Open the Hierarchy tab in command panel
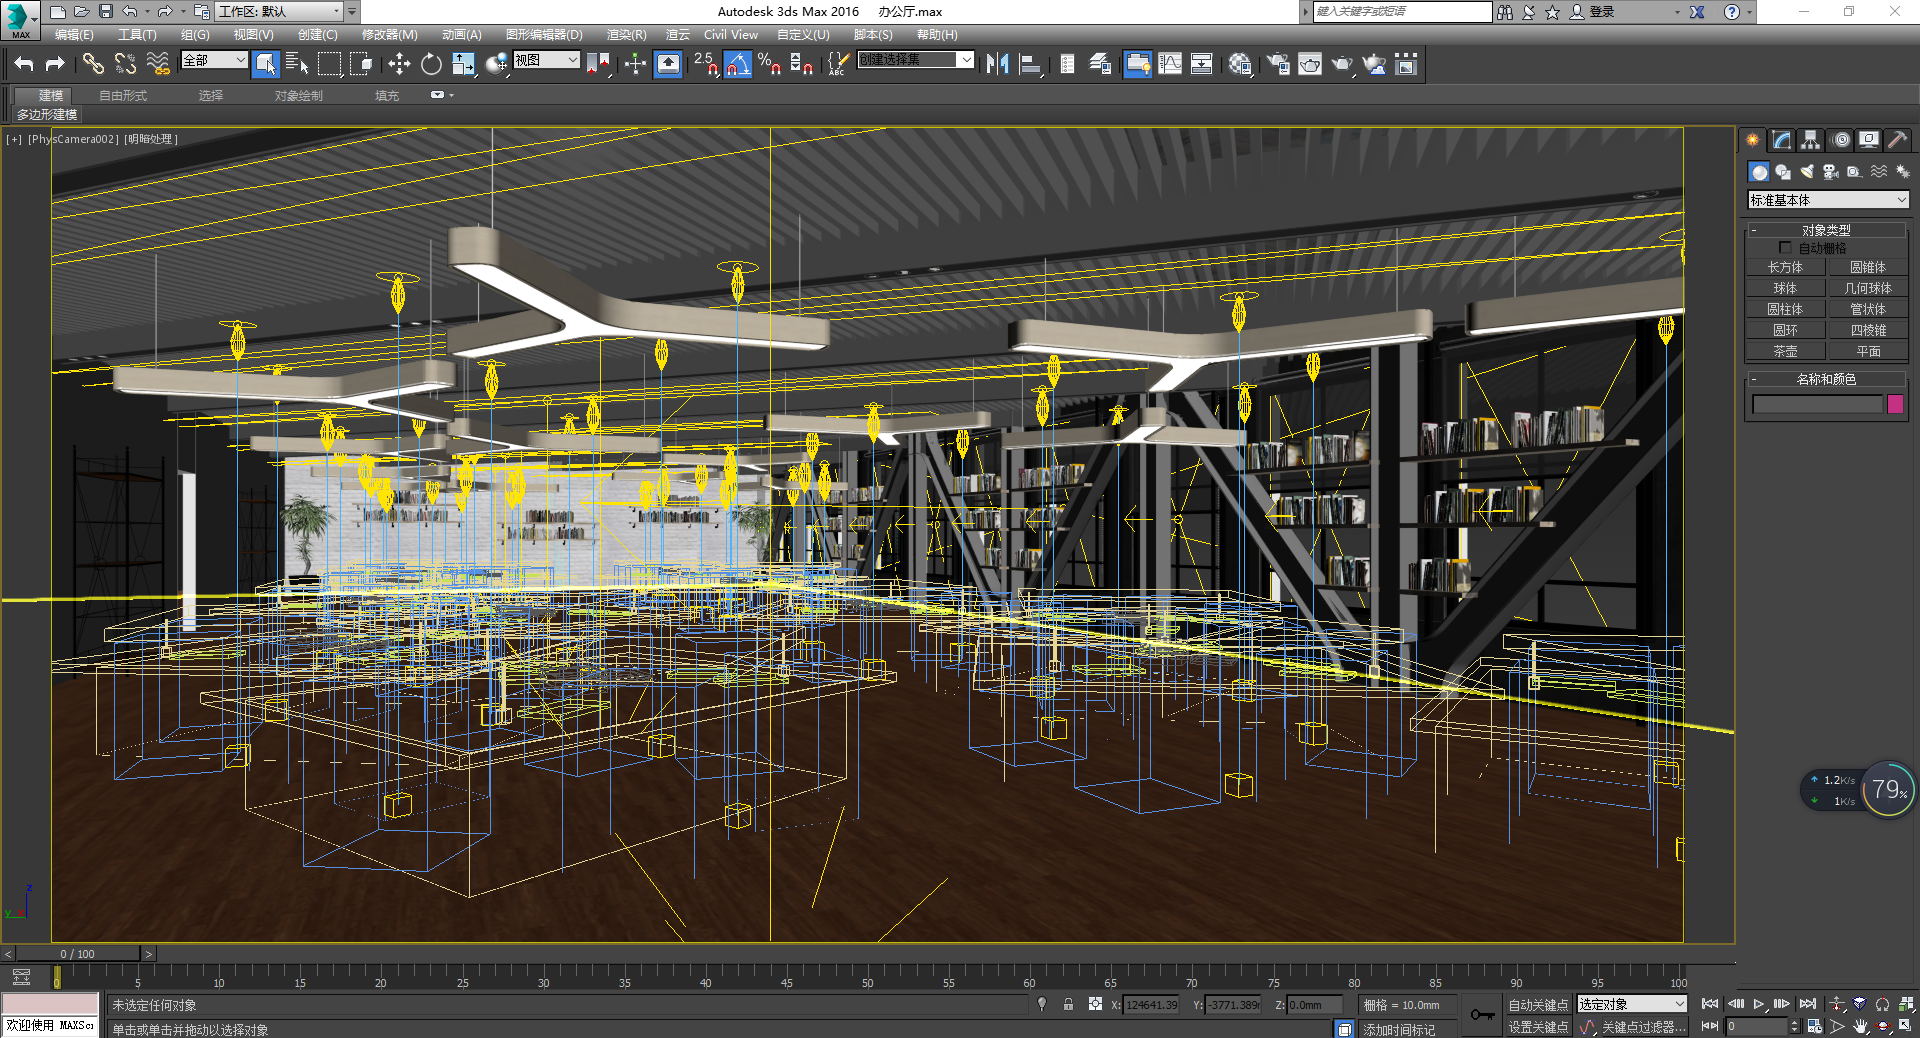Viewport: 1920px width, 1038px height. pos(1811,140)
